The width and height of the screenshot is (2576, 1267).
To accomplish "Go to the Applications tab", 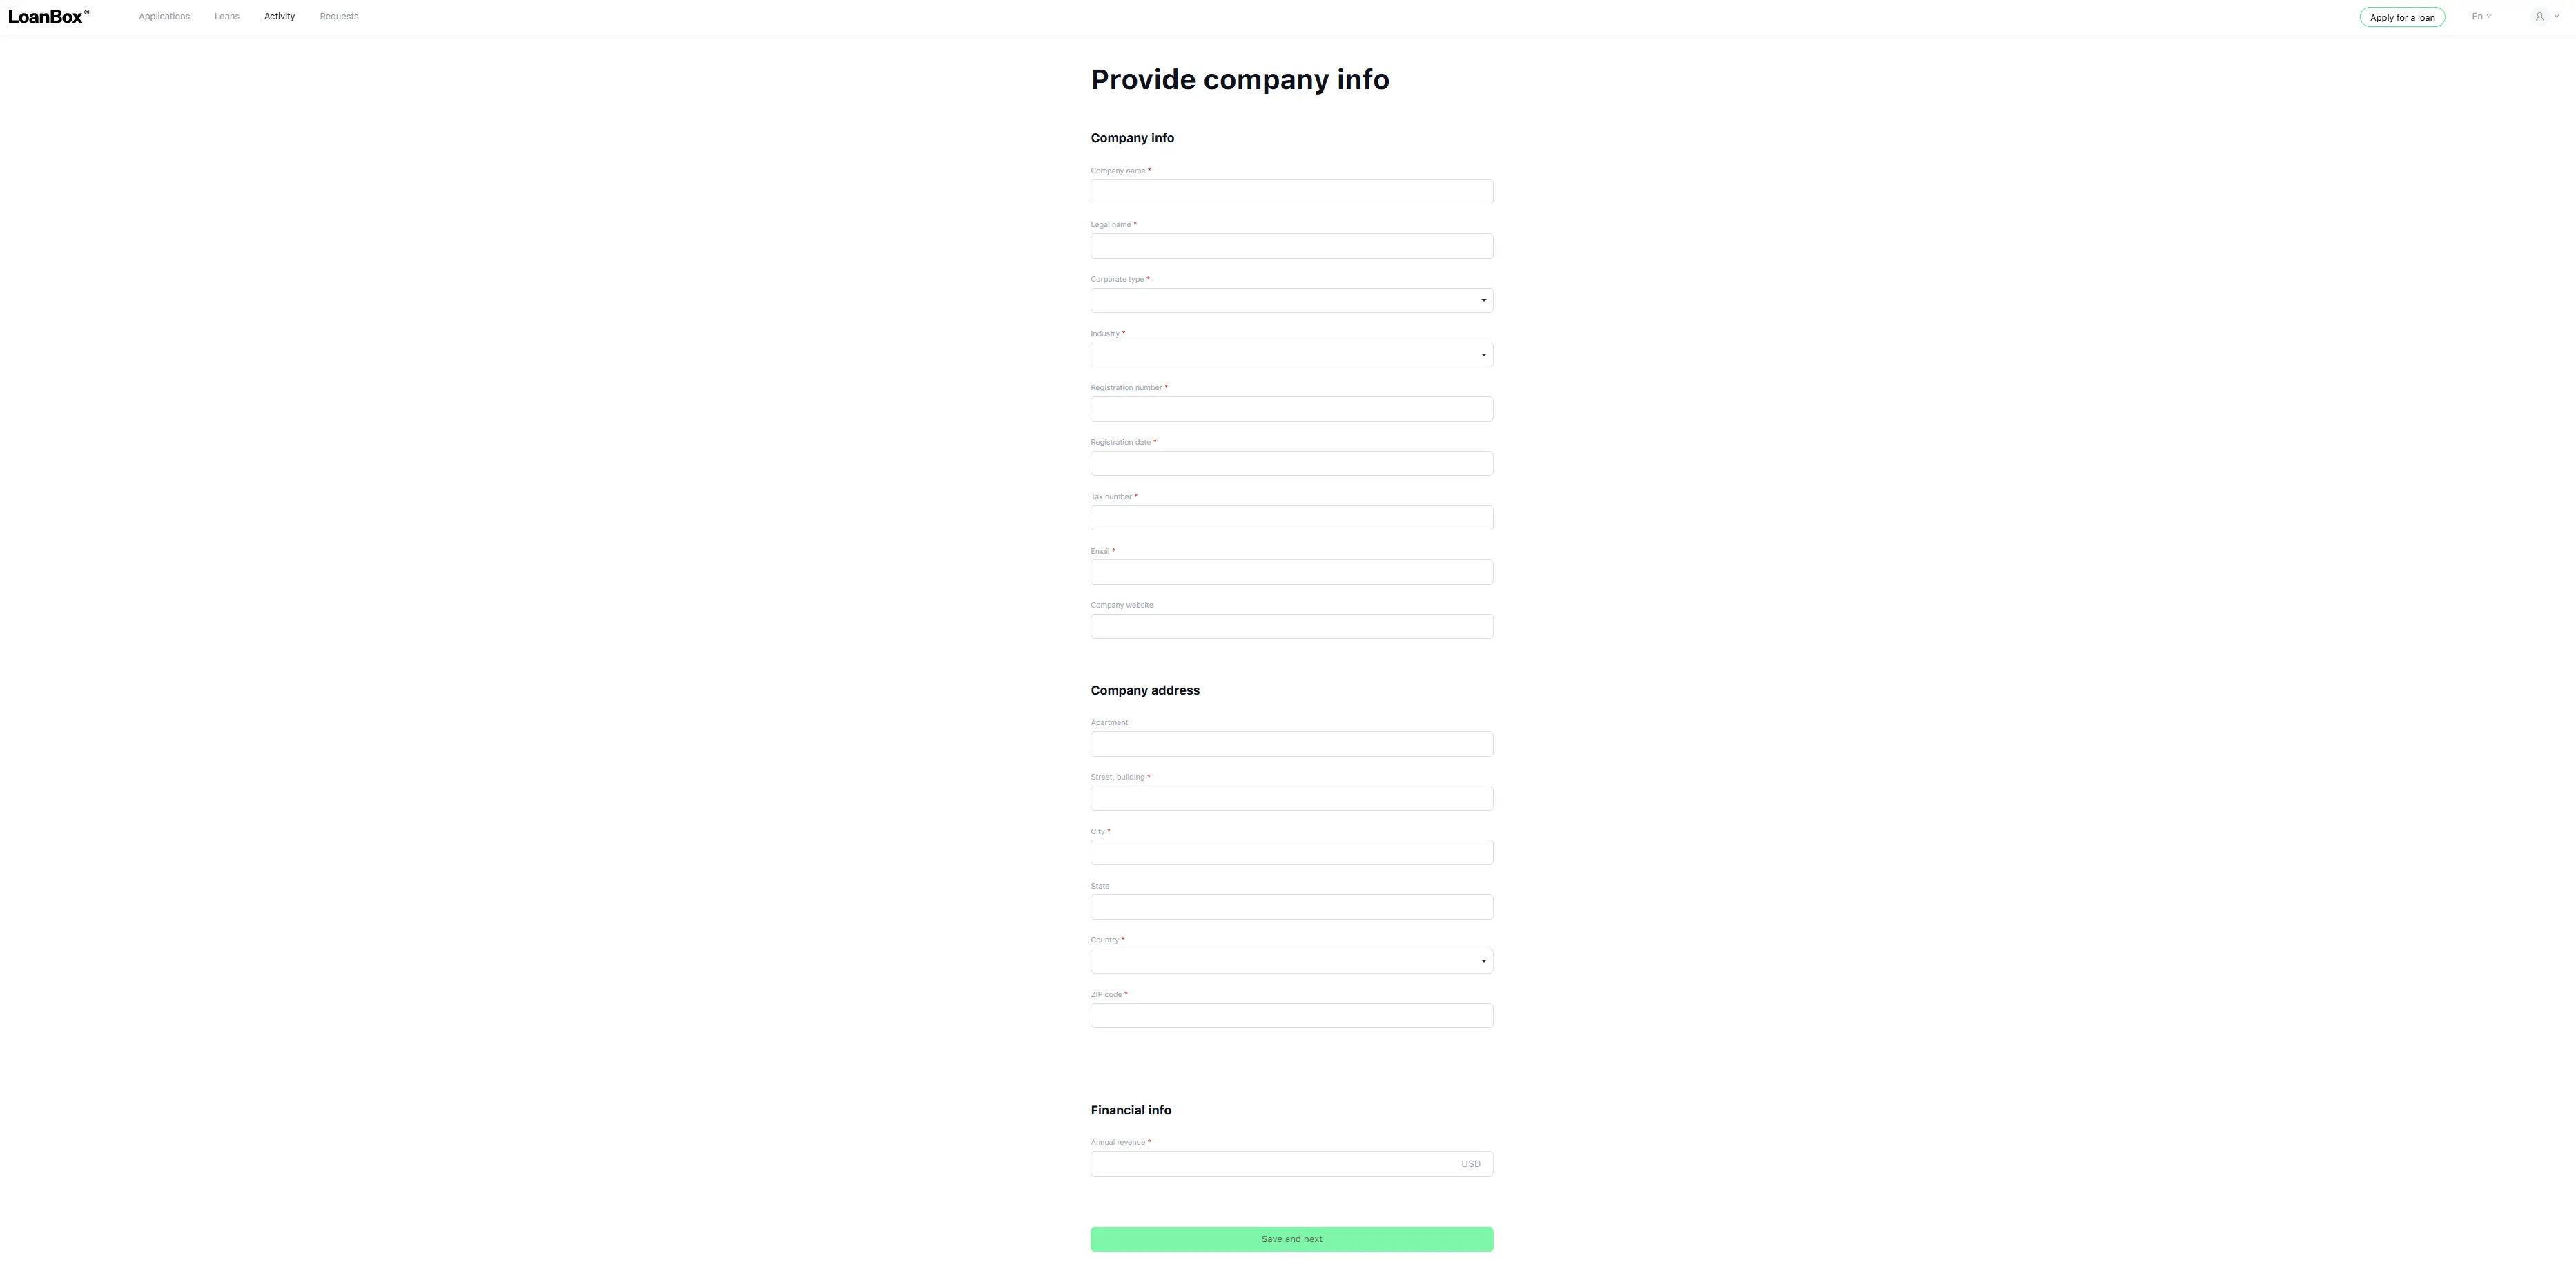I will [164, 16].
